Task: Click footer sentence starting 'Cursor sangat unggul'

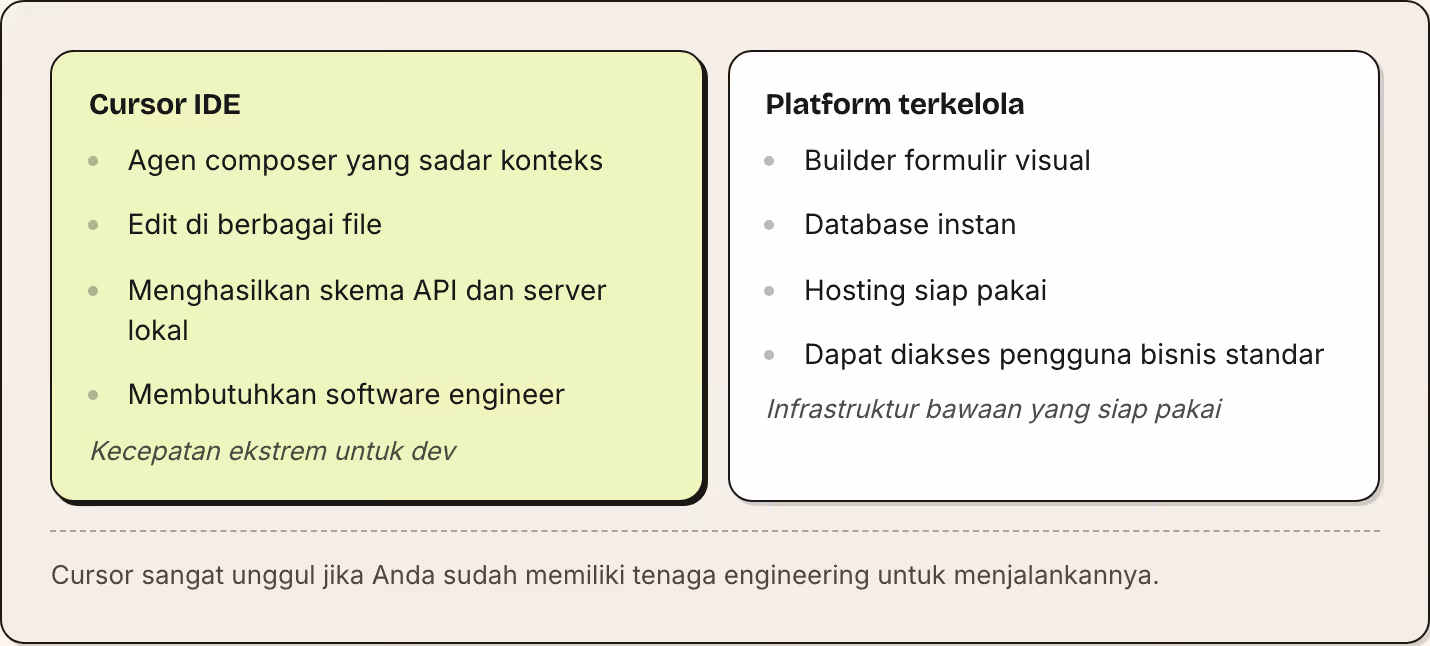Action: [x=605, y=576]
